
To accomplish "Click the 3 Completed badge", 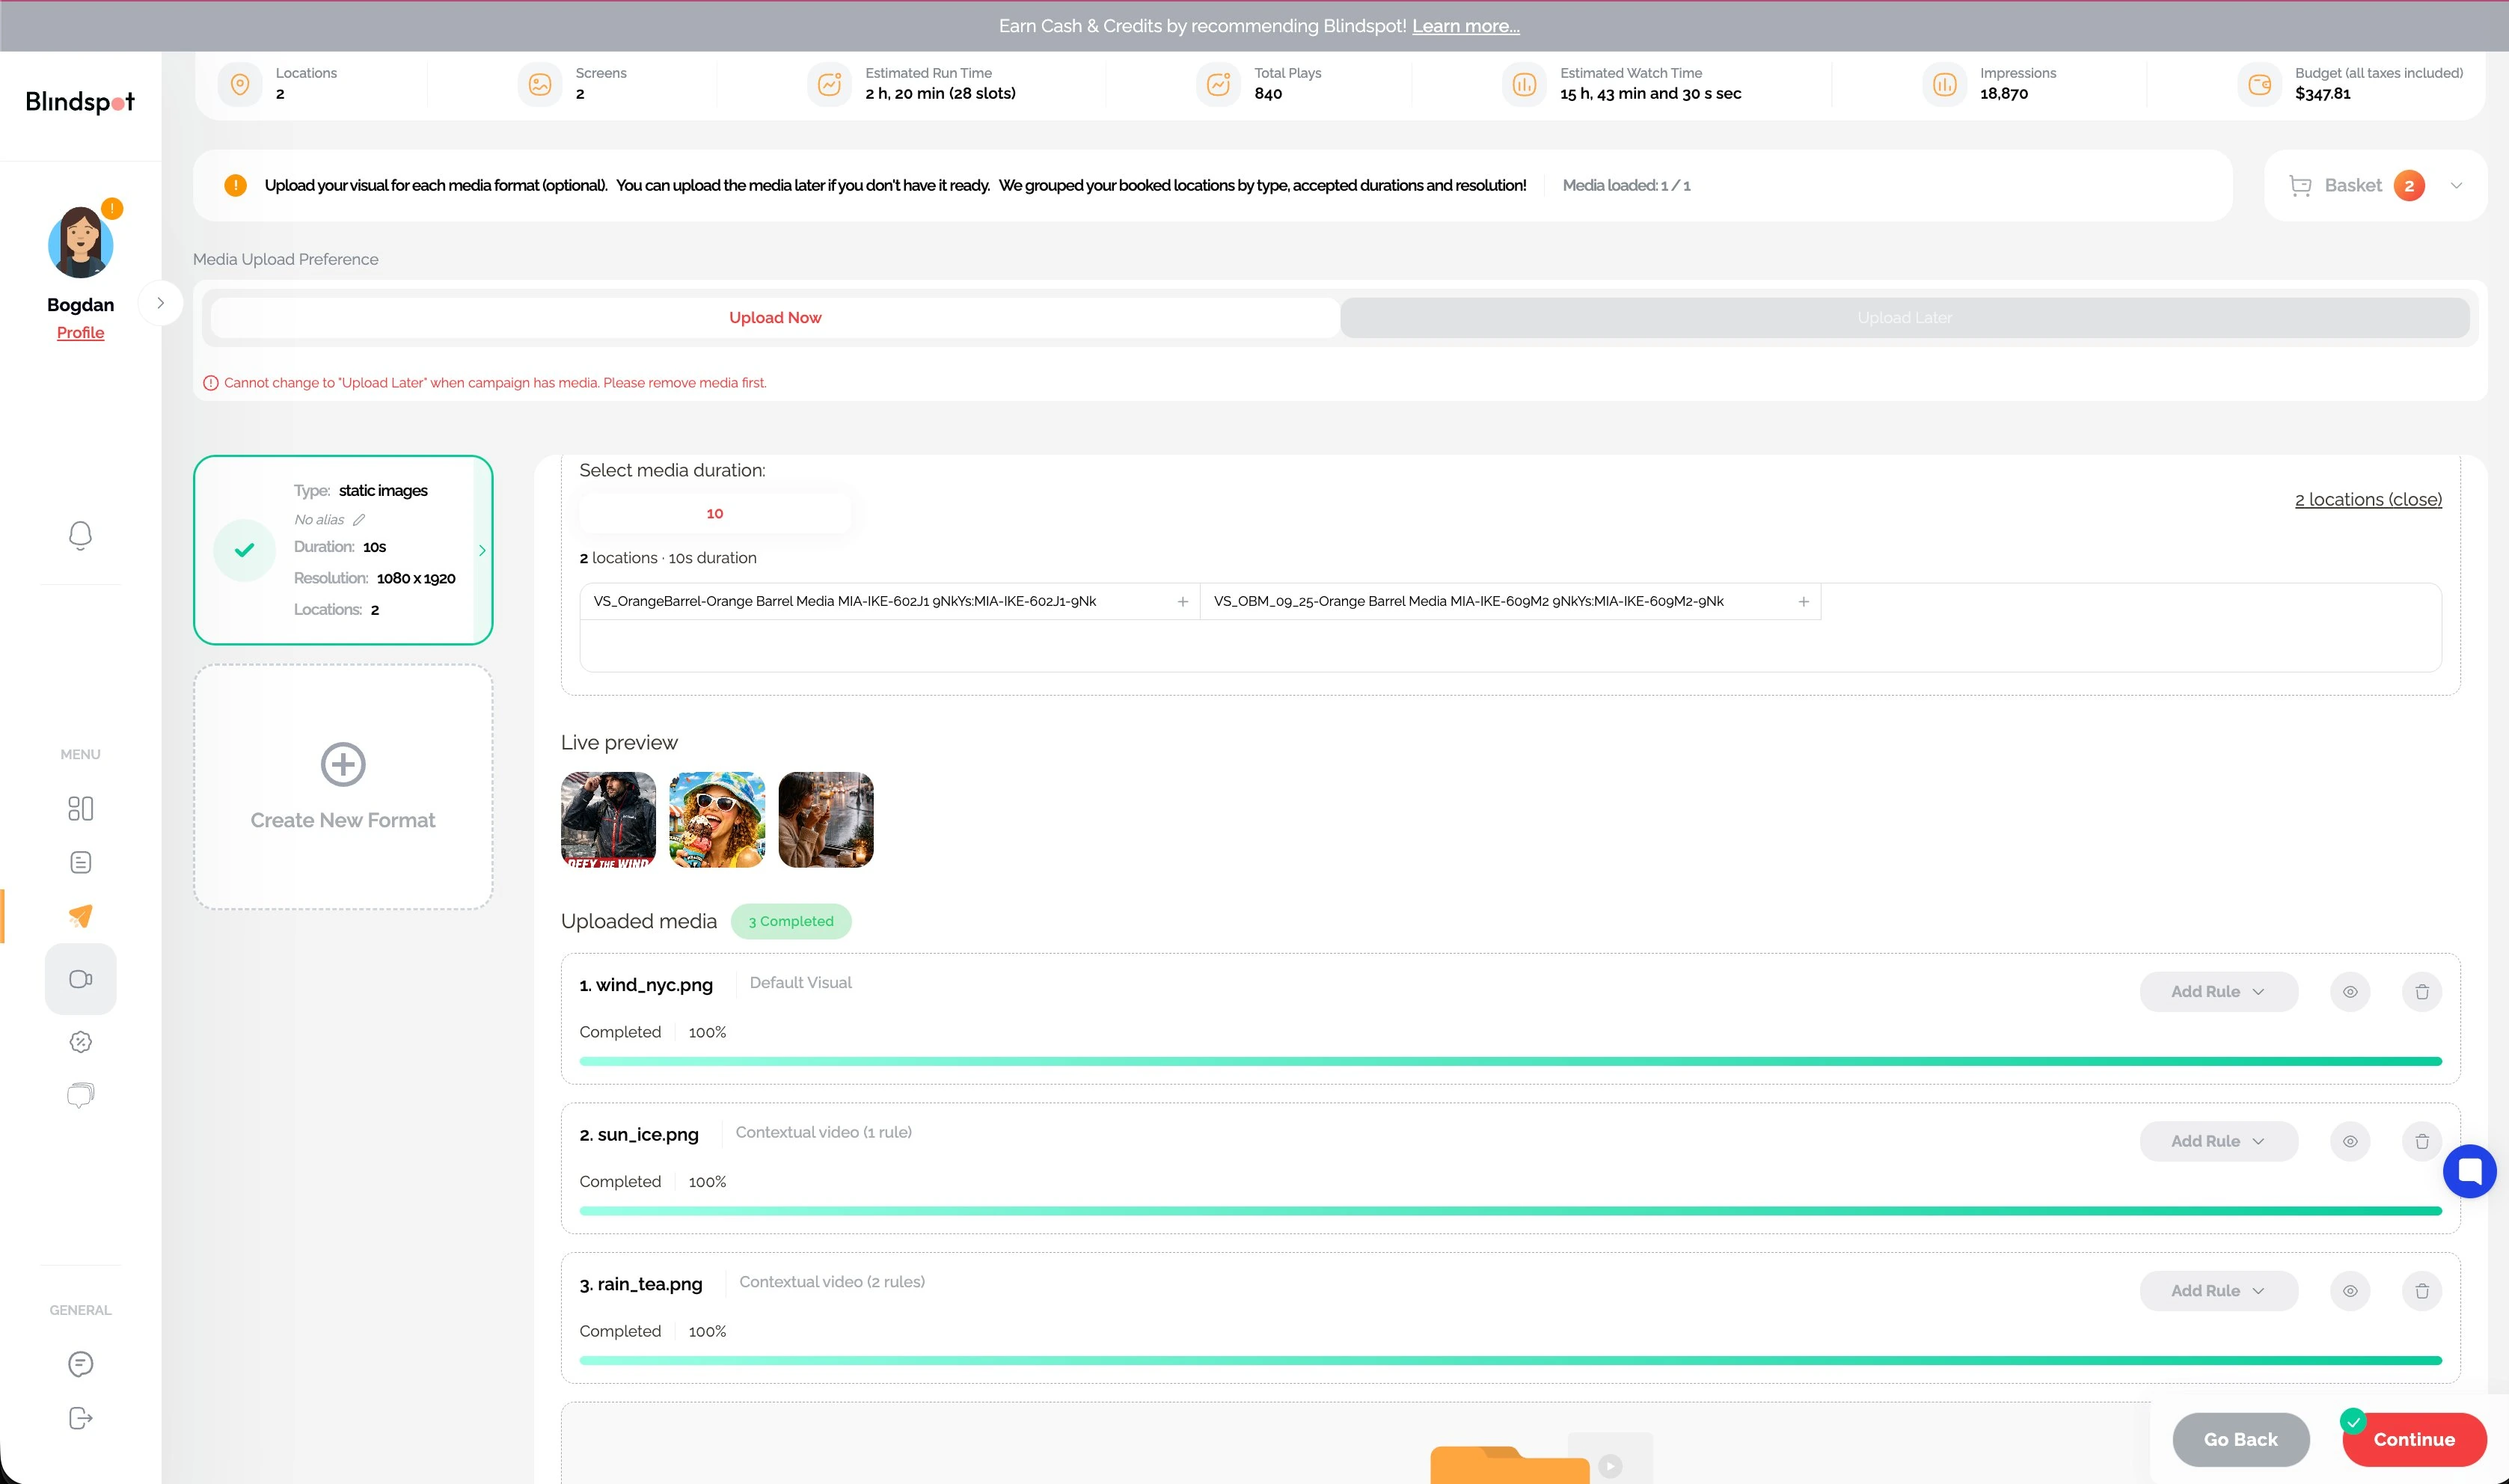I will (790, 921).
